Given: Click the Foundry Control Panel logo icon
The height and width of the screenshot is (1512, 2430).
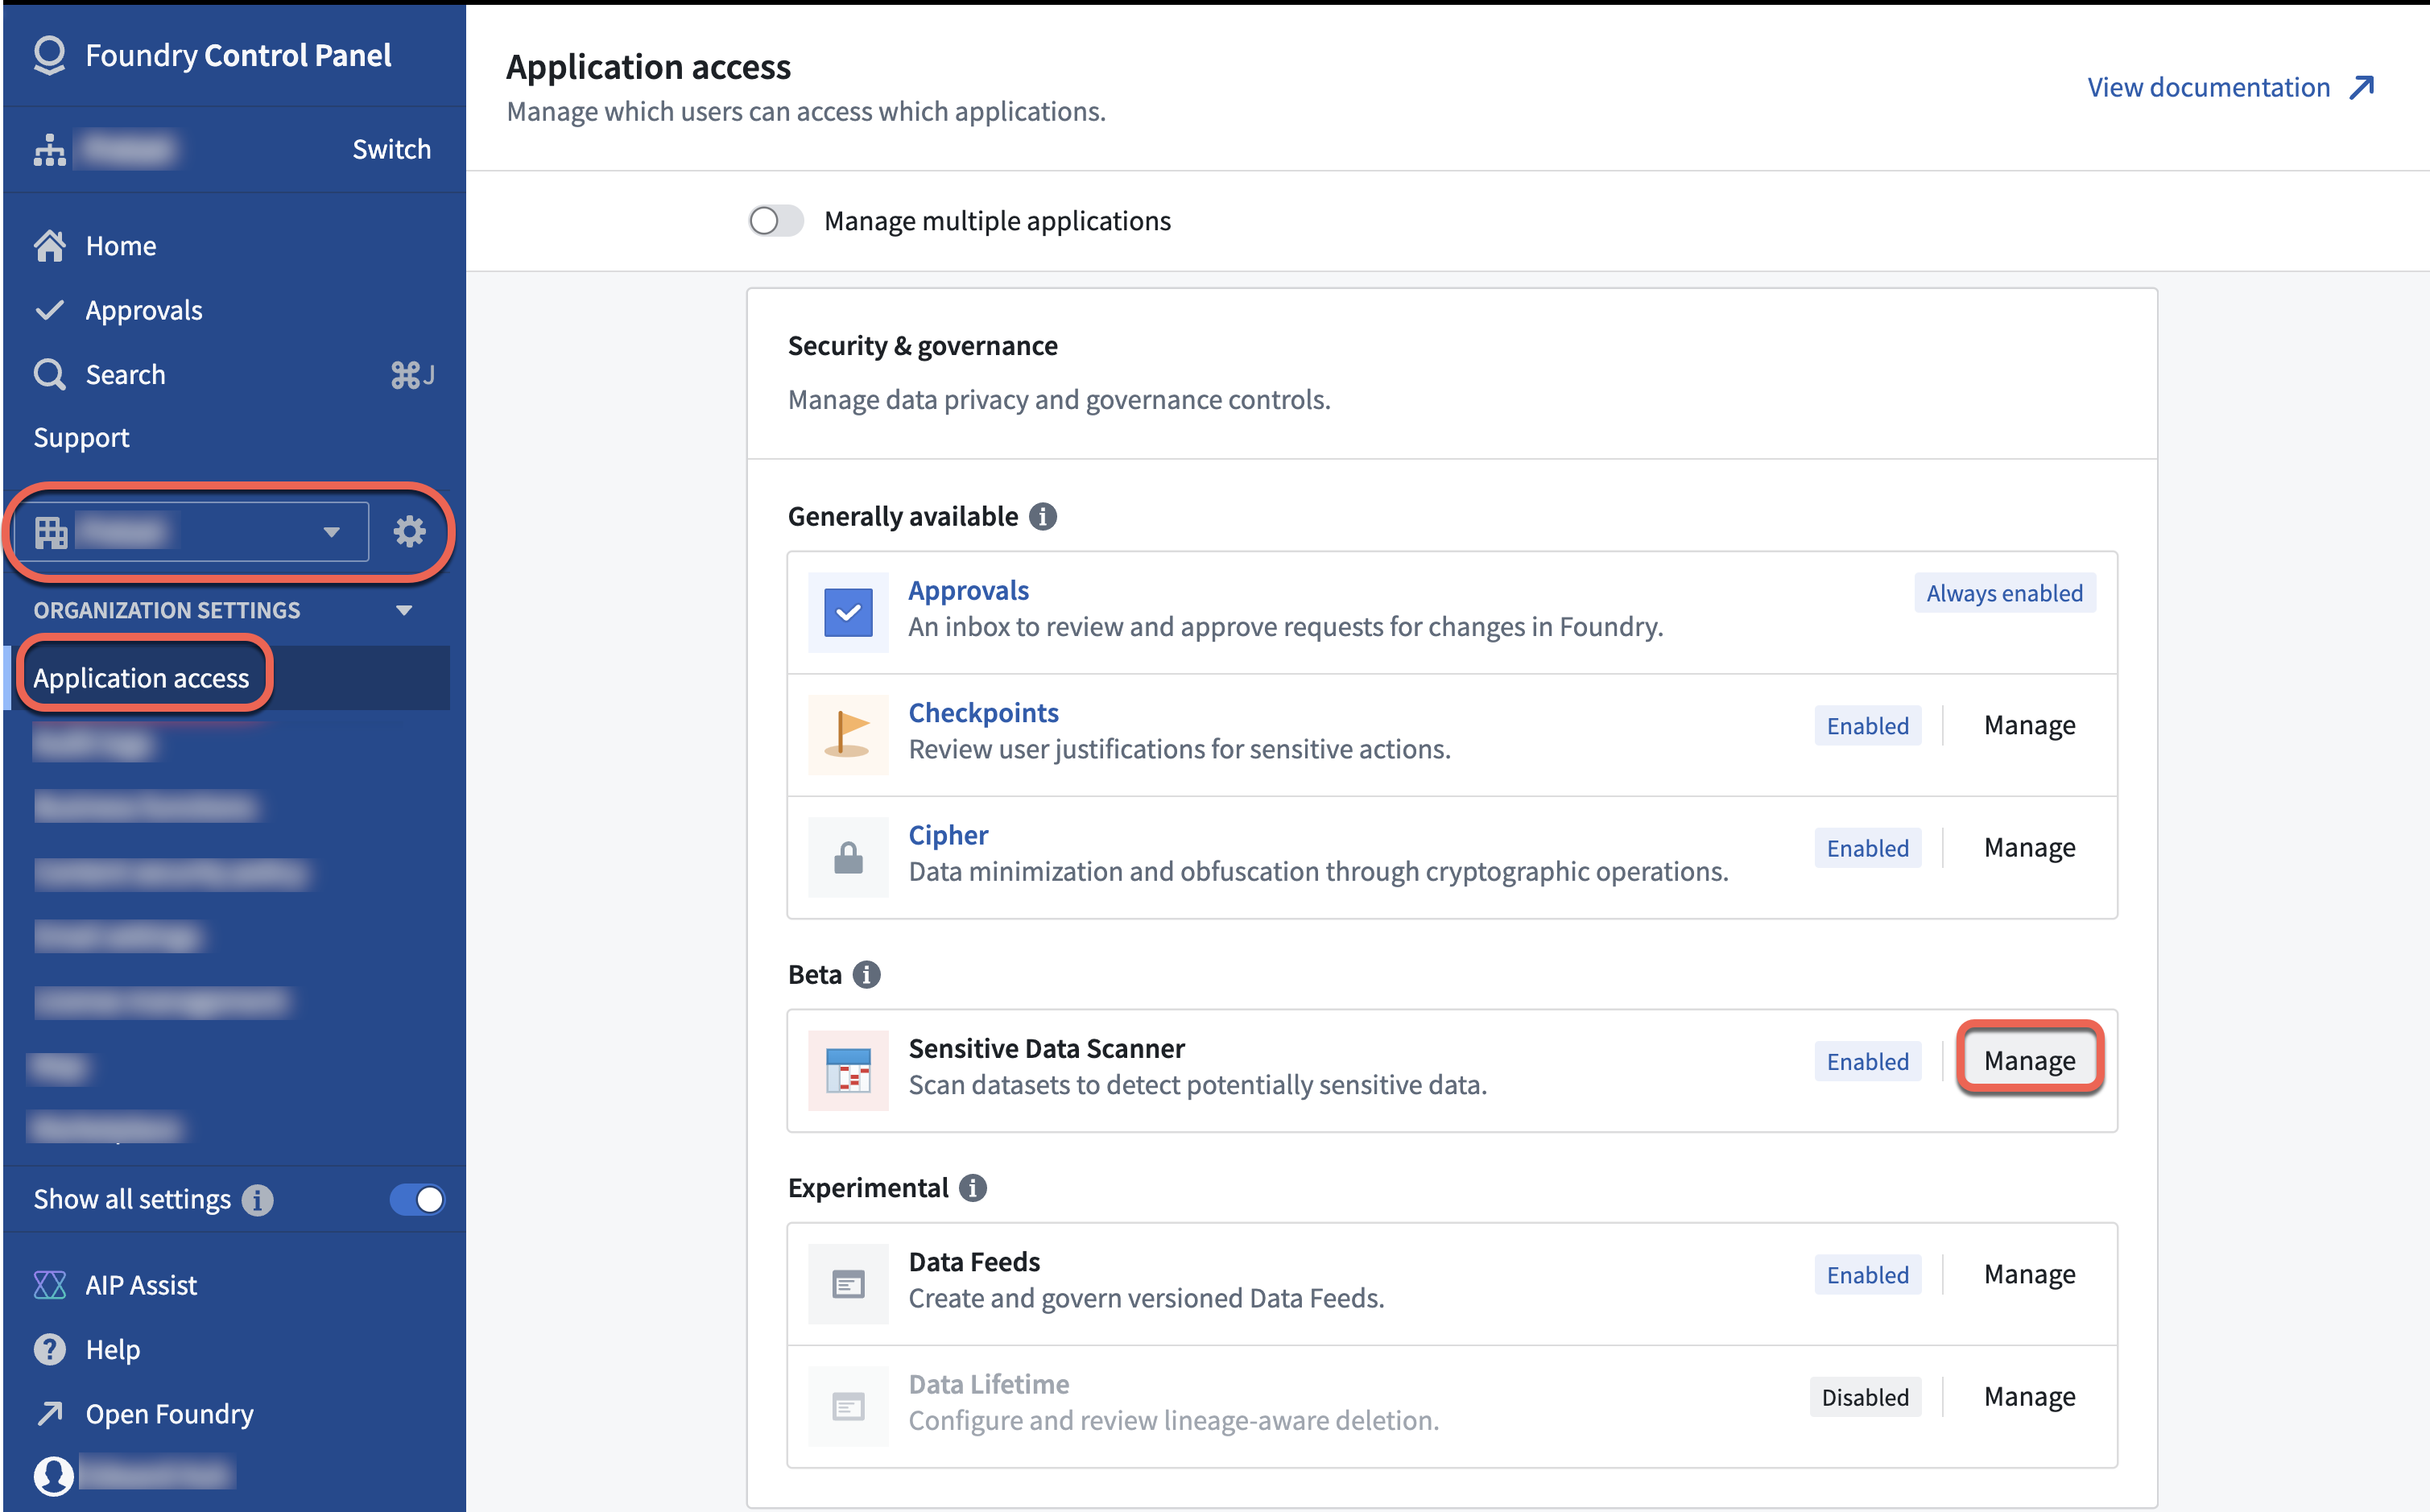Looking at the screenshot, I should [49, 55].
